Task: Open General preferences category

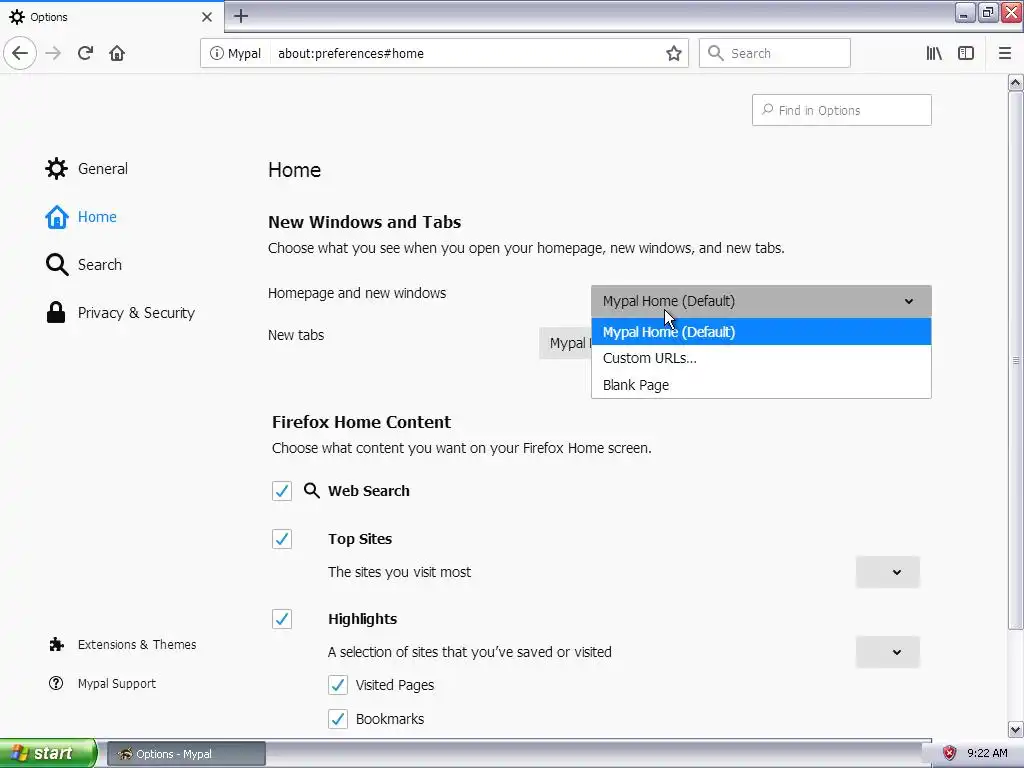Action: (x=86, y=168)
